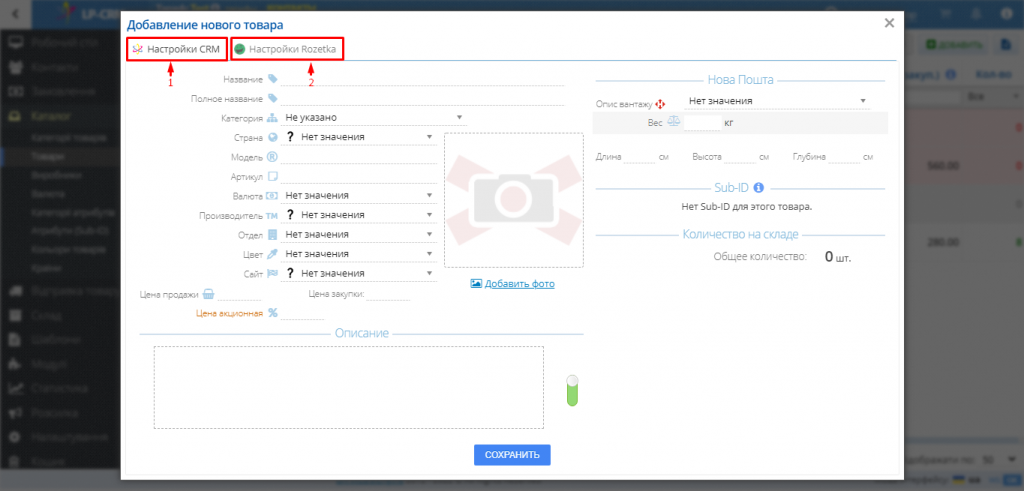Click the Глубина input field
The width and height of the screenshot is (1024, 491).
point(844,157)
